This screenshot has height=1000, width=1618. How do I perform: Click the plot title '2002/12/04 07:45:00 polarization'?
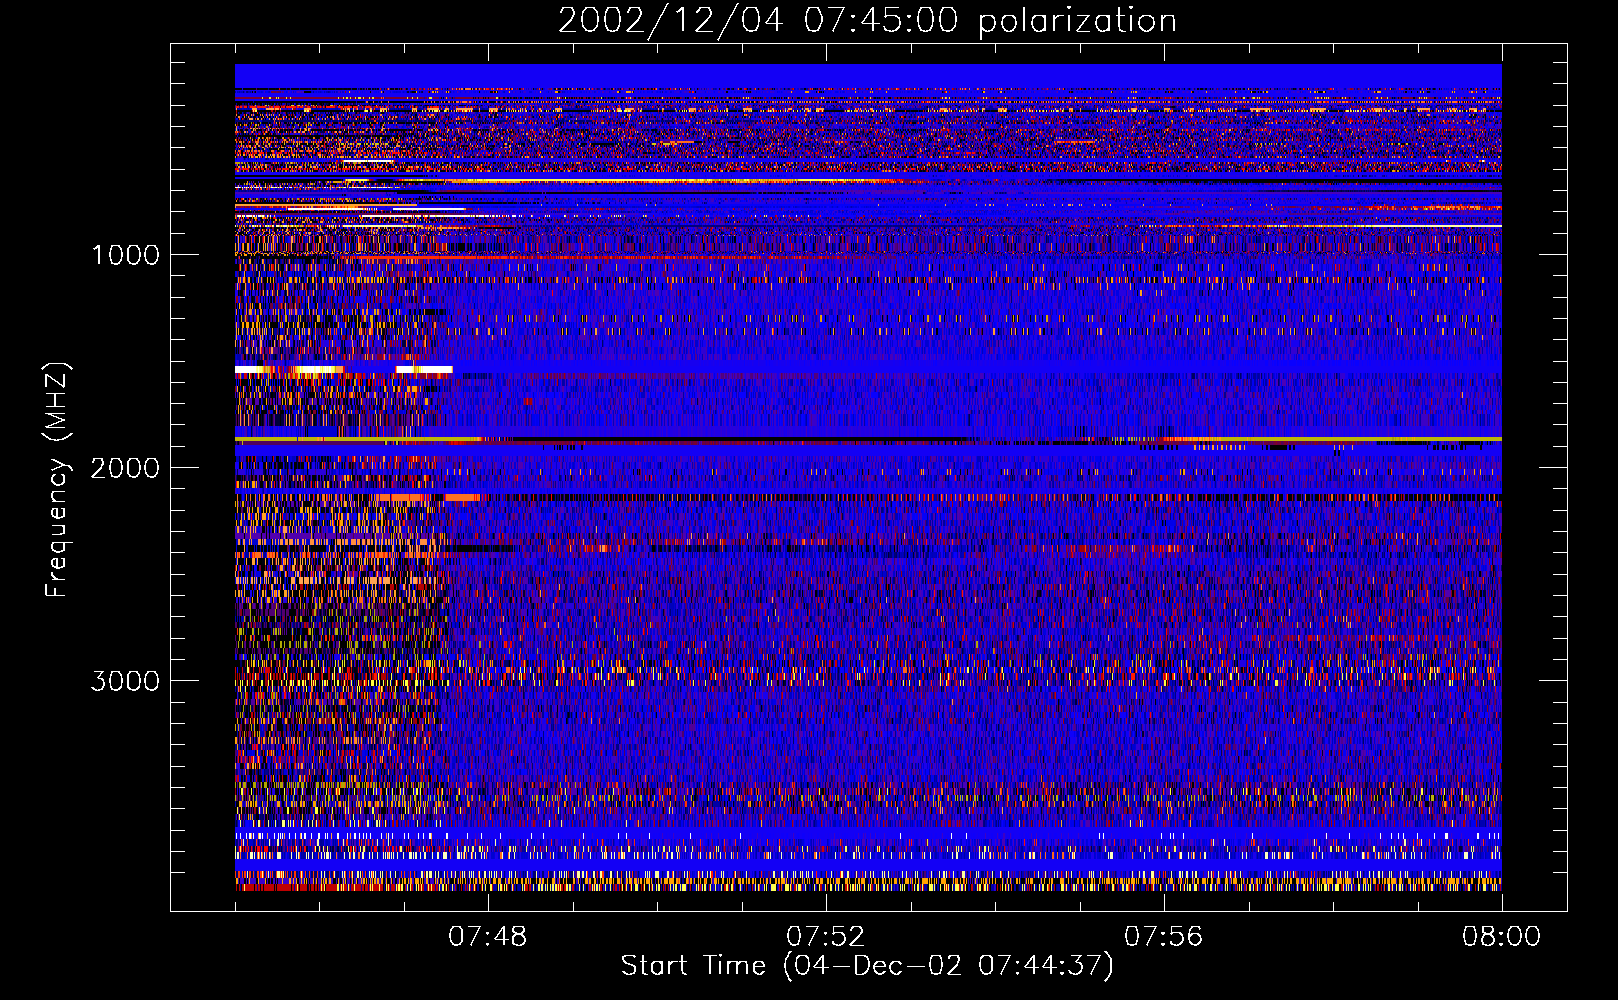pyautogui.click(x=867, y=21)
